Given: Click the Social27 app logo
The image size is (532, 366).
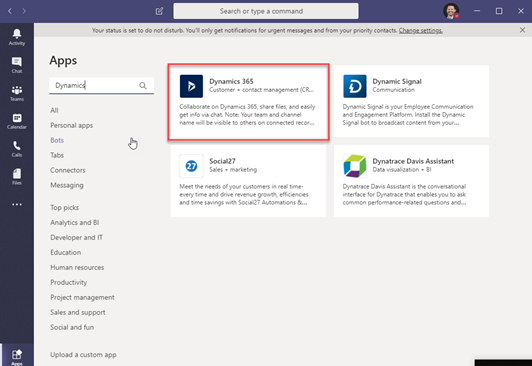Looking at the screenshot, I should pos(191,166).
